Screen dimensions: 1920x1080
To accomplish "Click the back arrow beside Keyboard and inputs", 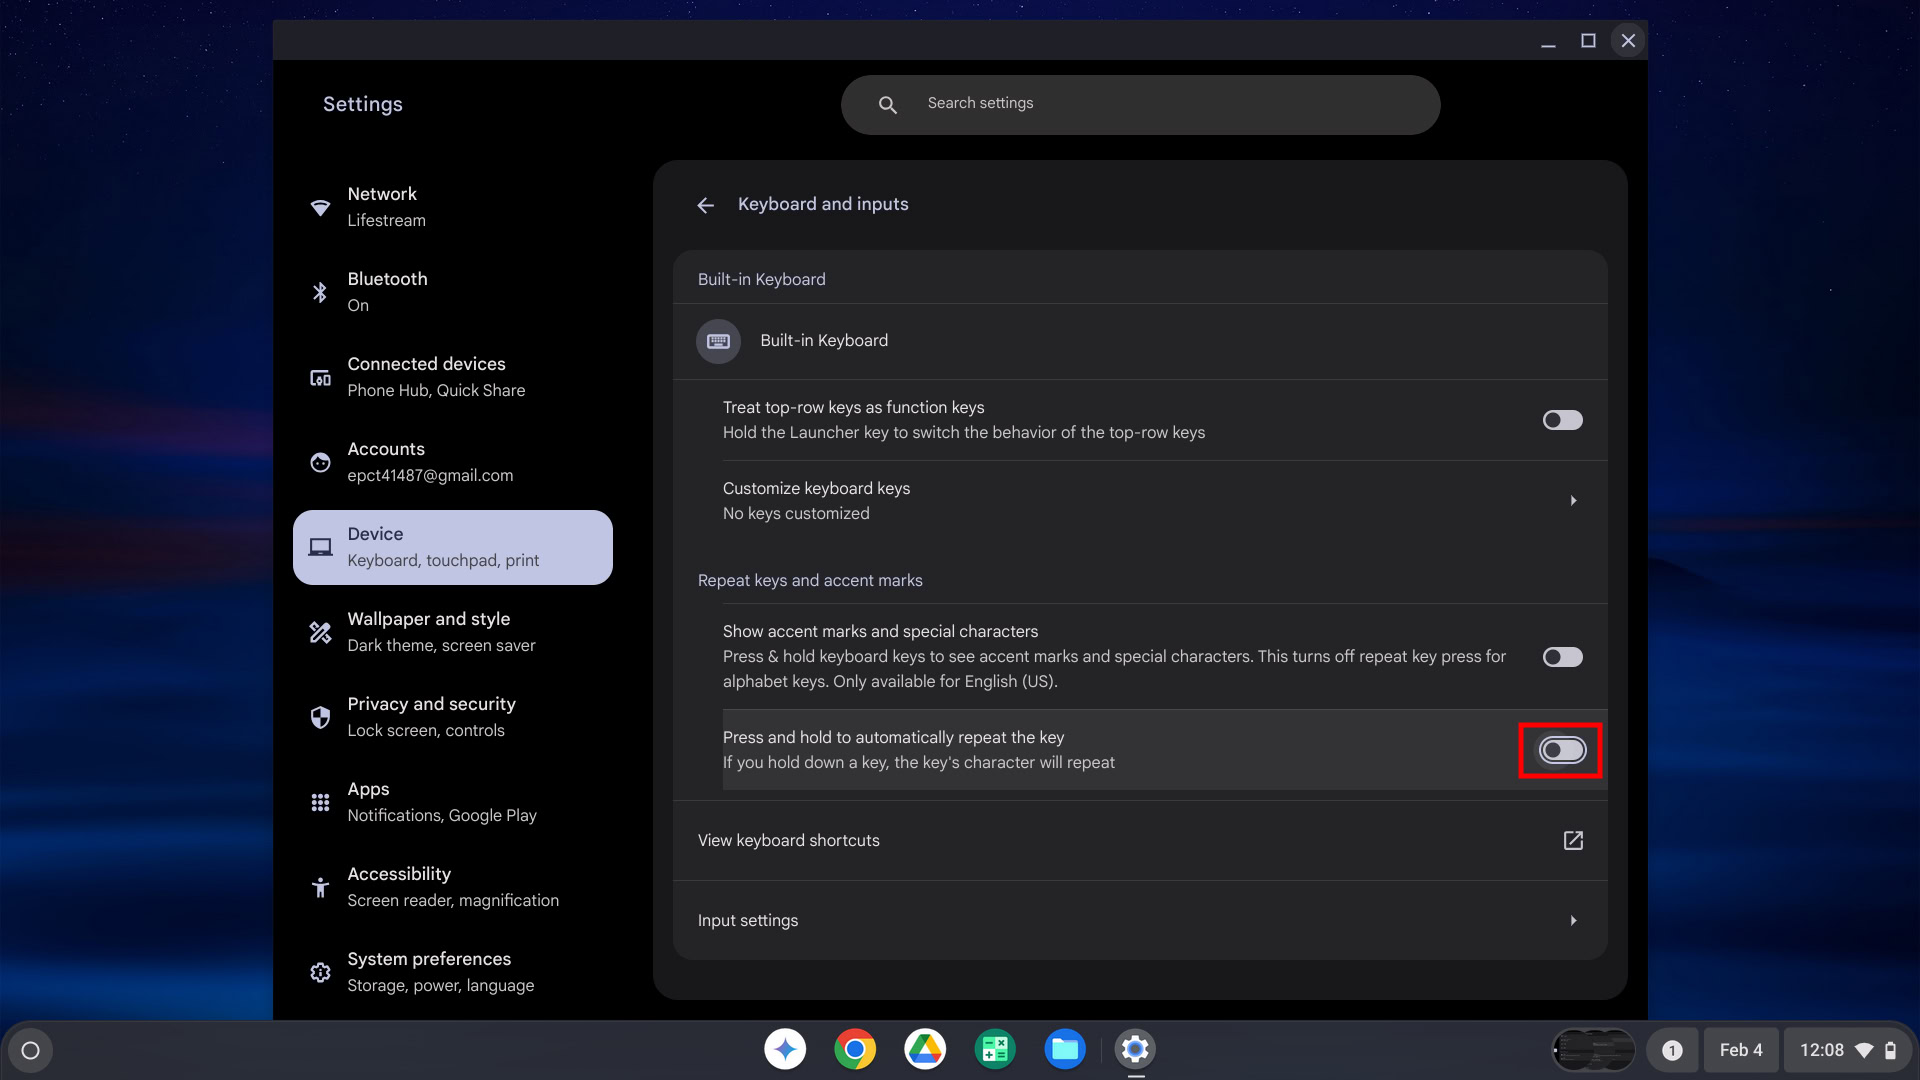I will (x=705, y=205).
